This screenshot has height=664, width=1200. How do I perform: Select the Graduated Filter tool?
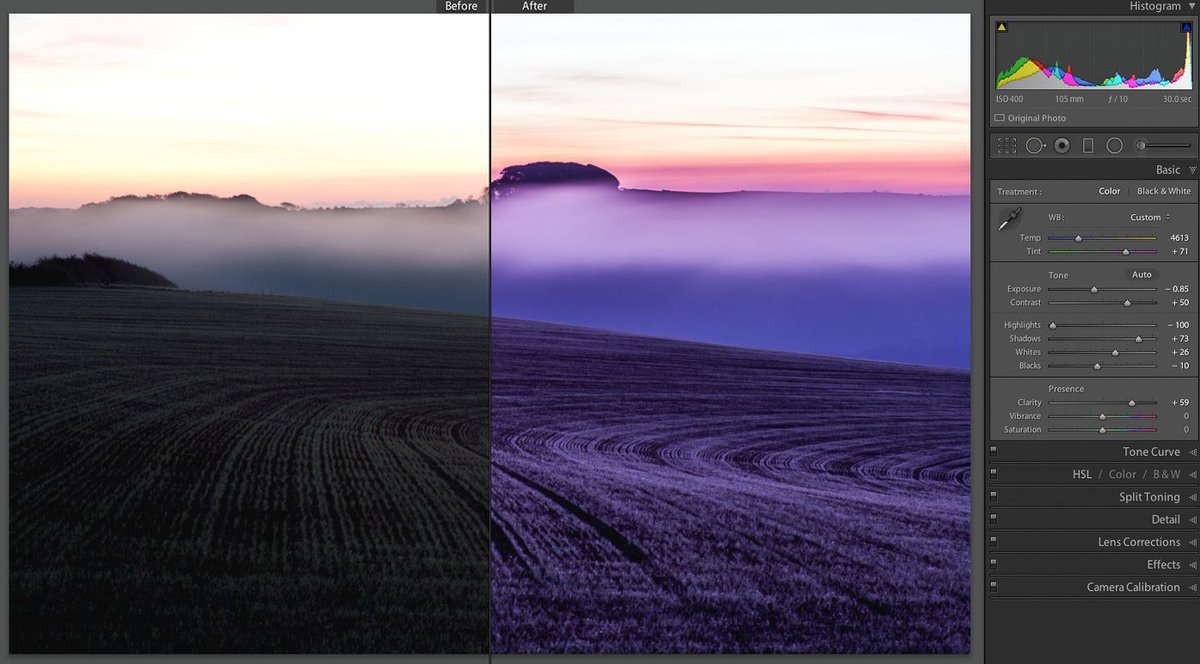[1088, 146]
